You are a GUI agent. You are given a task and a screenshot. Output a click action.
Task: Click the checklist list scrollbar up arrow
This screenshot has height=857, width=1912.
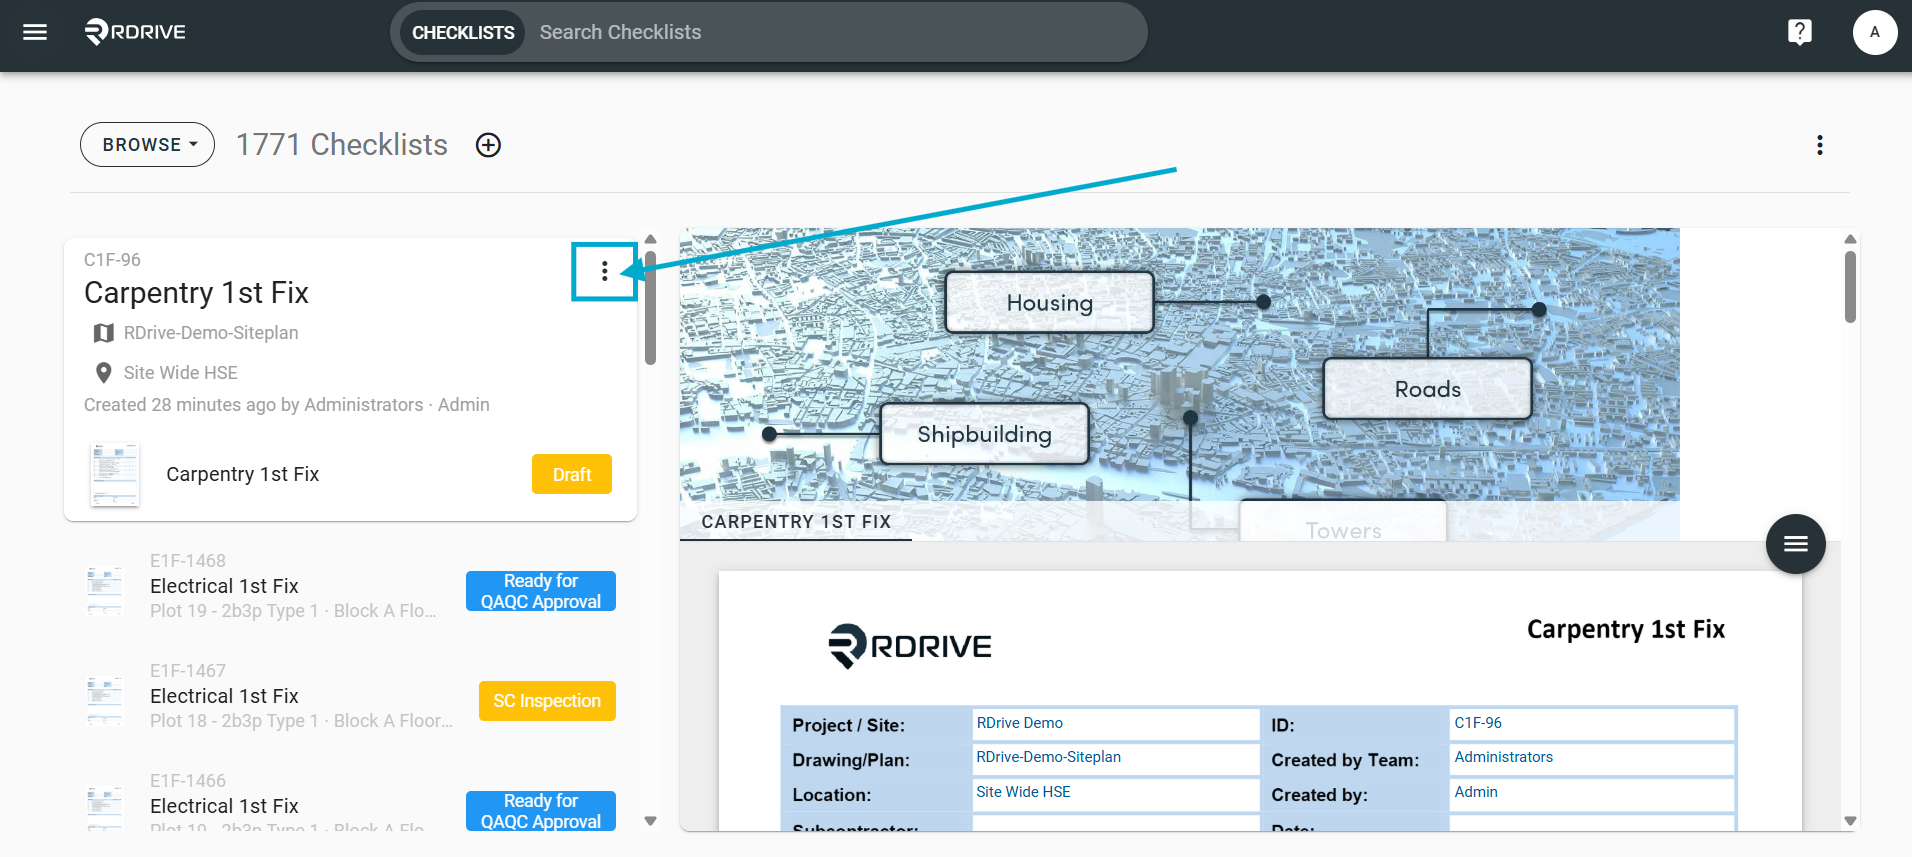[x=650, y=239]
